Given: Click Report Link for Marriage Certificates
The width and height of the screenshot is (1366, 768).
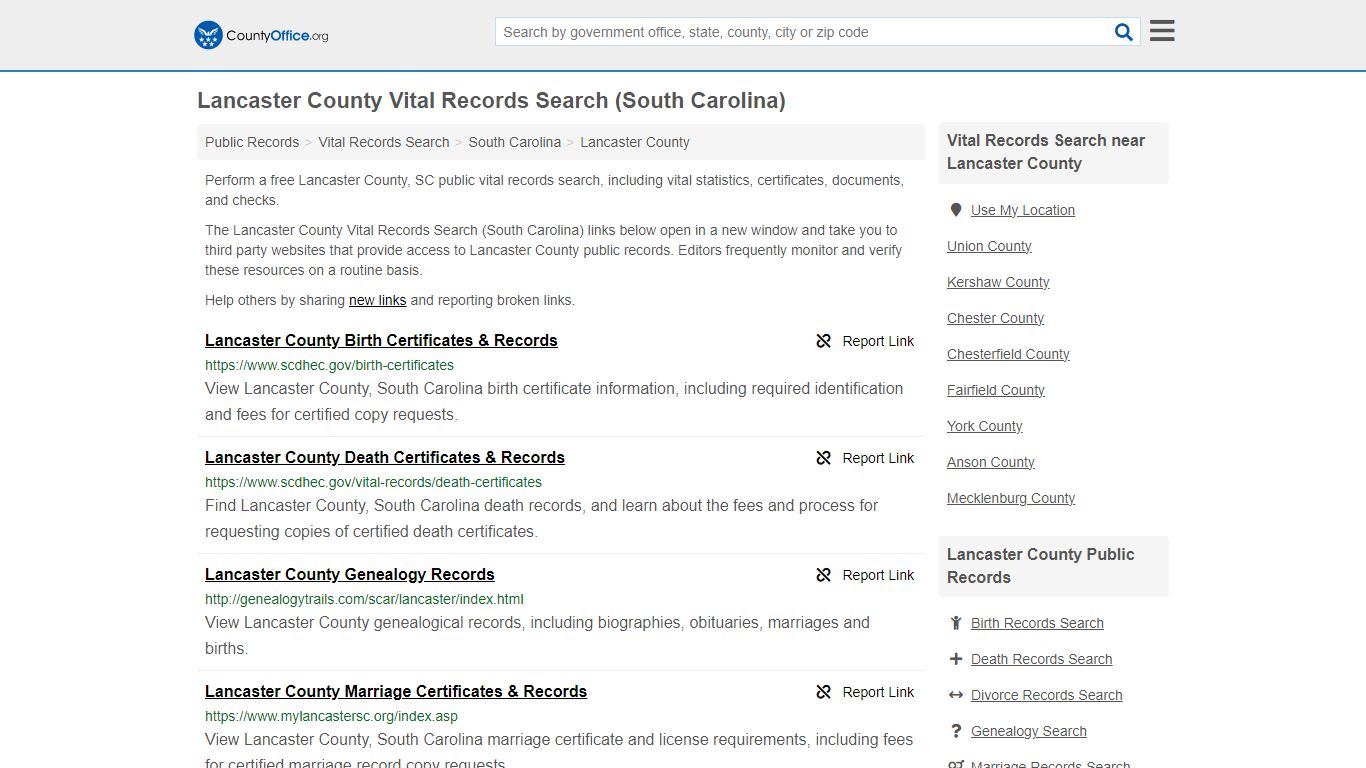Looking at the screenshot, I should tap(878, 692).
